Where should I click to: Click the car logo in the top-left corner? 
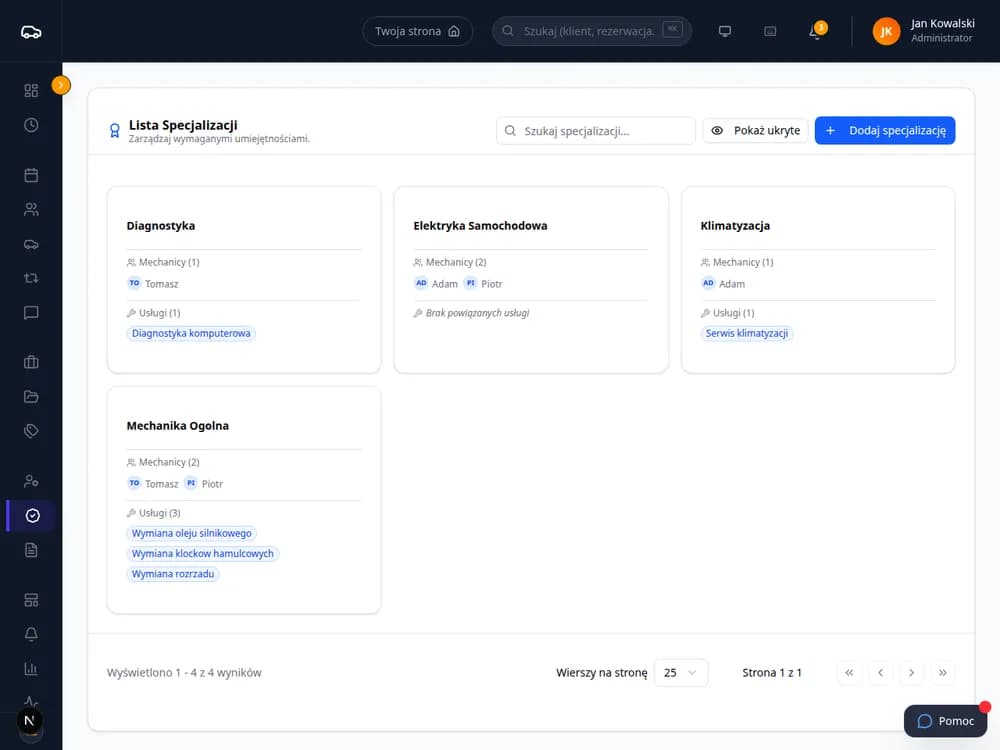click(31, 32)
